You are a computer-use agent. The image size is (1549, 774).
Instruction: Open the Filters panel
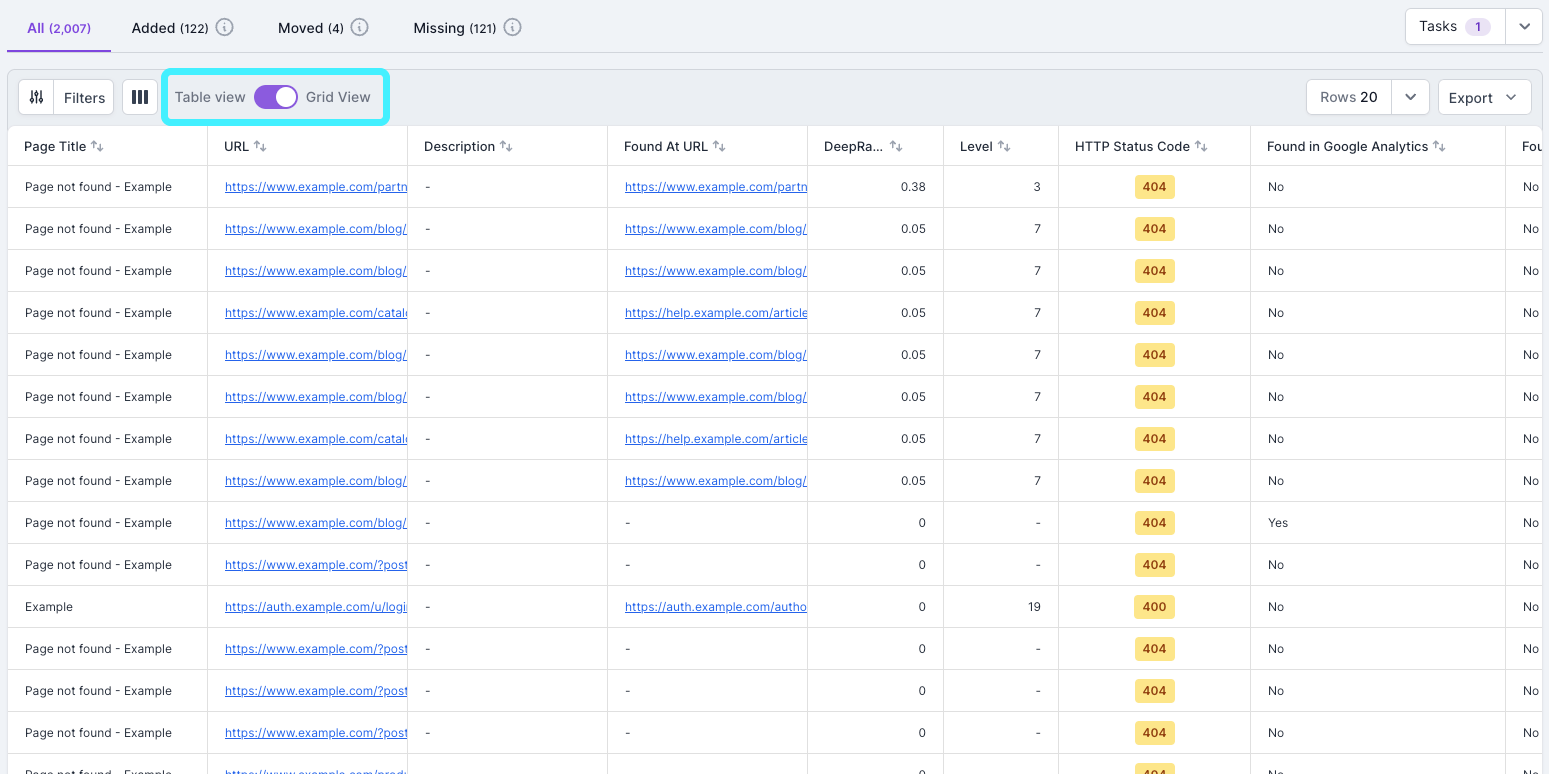tap(83, 97)
